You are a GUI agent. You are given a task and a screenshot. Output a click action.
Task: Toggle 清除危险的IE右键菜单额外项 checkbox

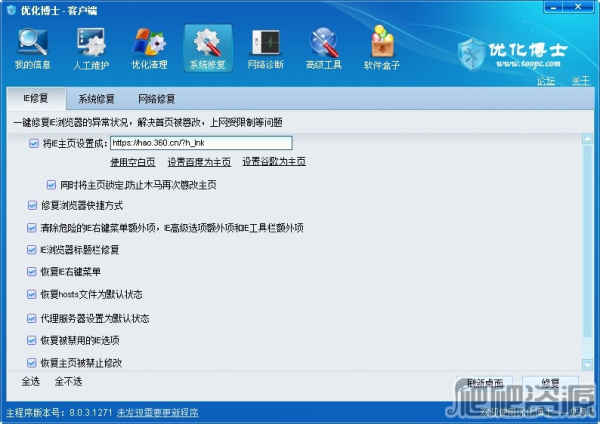coord(32,228)
